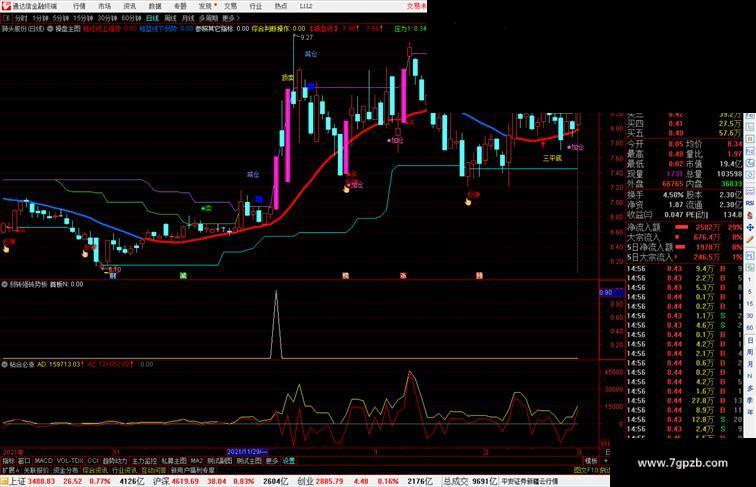Open the 互动问答 tab
This screenshot has width=756, height=487.
[154, 470]
